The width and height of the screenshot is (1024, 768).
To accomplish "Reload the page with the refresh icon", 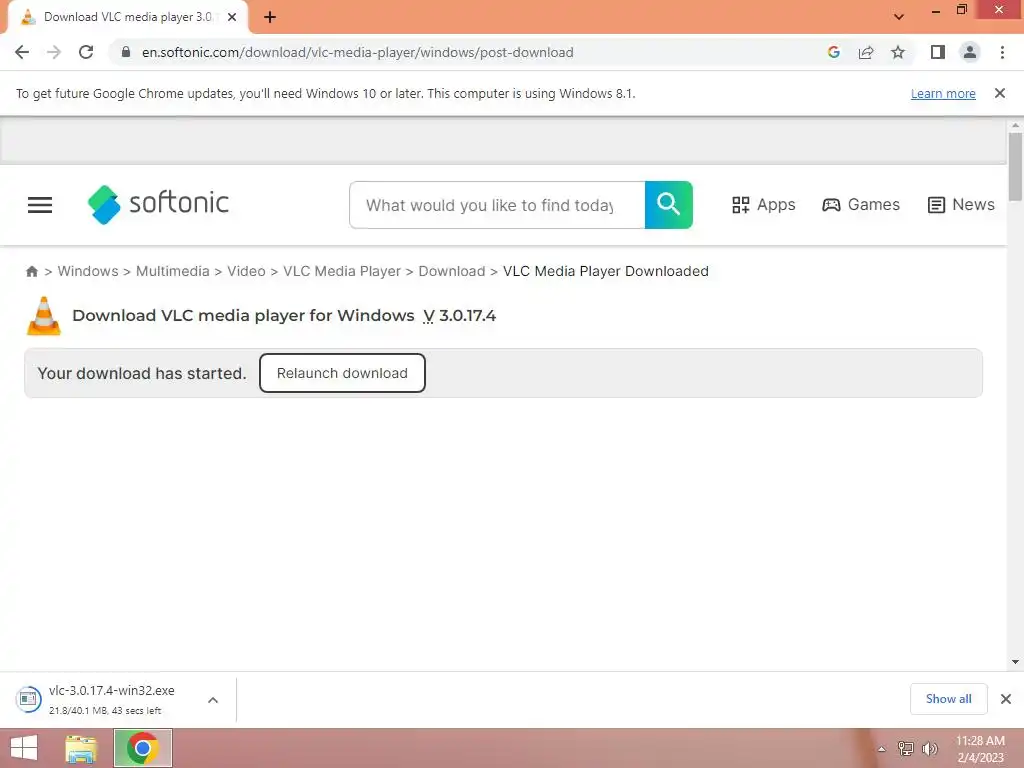I will (x=86, y=52).
